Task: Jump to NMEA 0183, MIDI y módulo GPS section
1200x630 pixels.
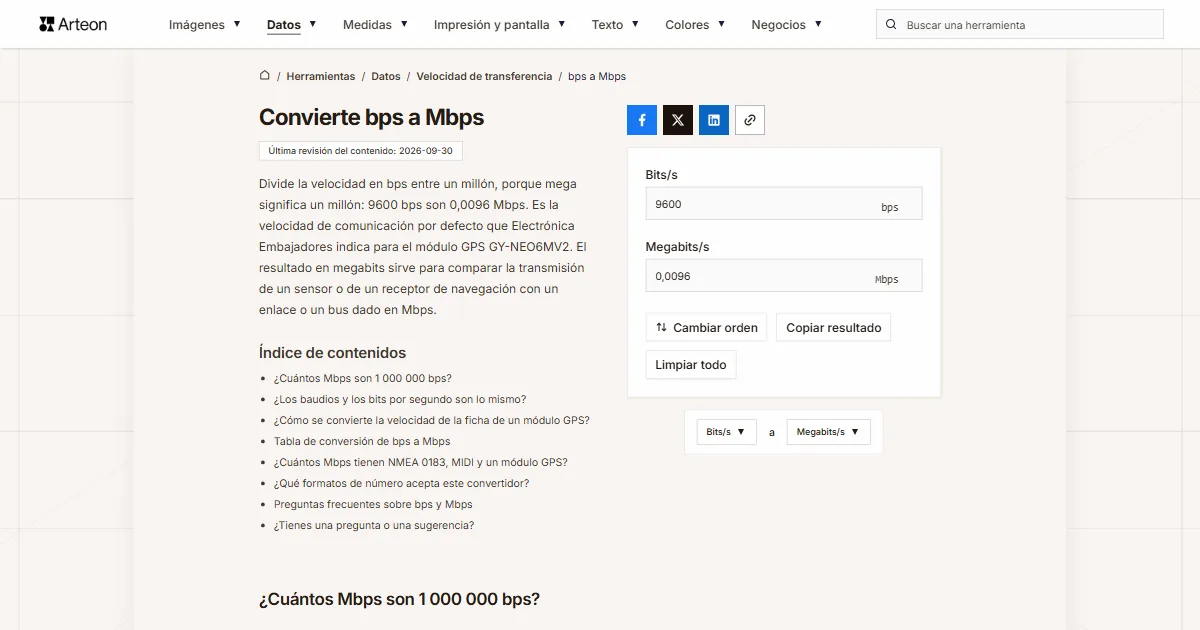Action: [x=421, y=462]
